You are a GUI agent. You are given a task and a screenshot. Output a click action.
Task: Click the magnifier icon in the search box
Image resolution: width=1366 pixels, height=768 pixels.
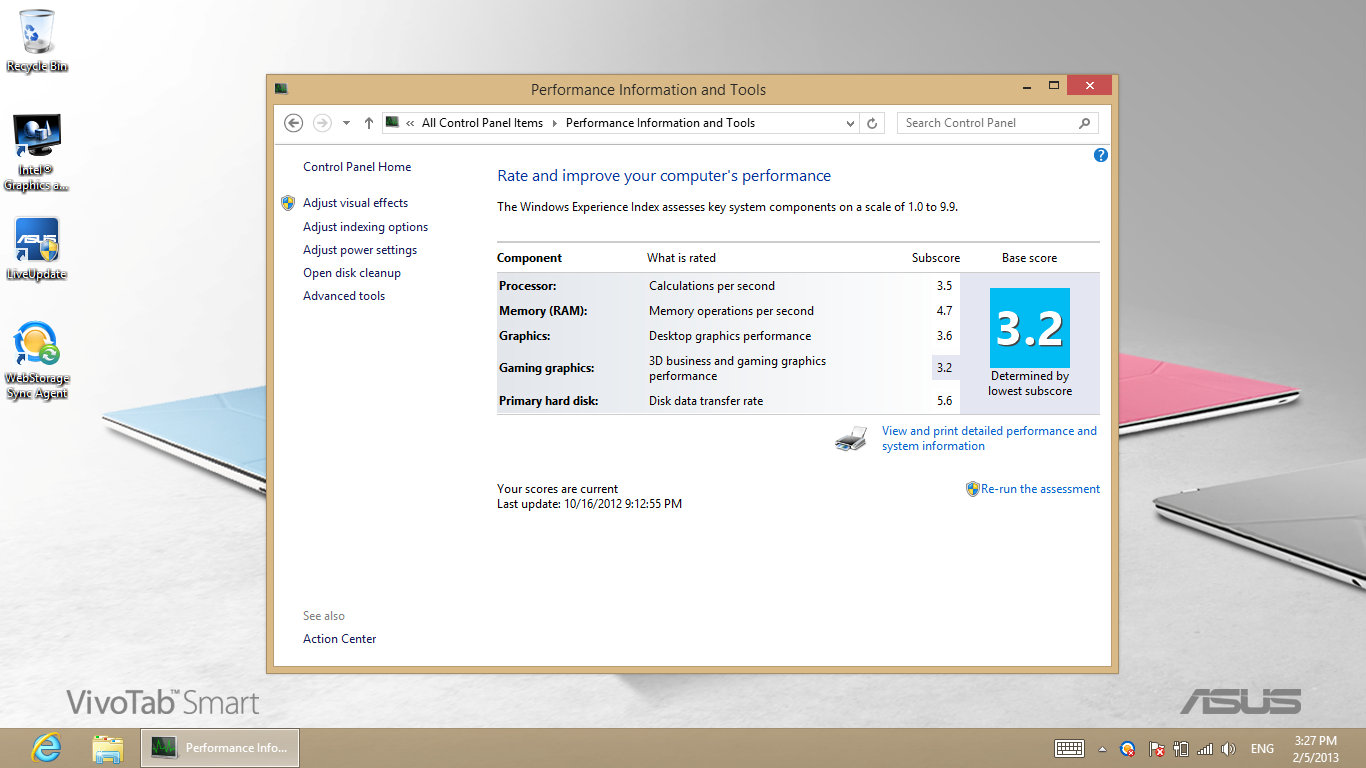1084,123
